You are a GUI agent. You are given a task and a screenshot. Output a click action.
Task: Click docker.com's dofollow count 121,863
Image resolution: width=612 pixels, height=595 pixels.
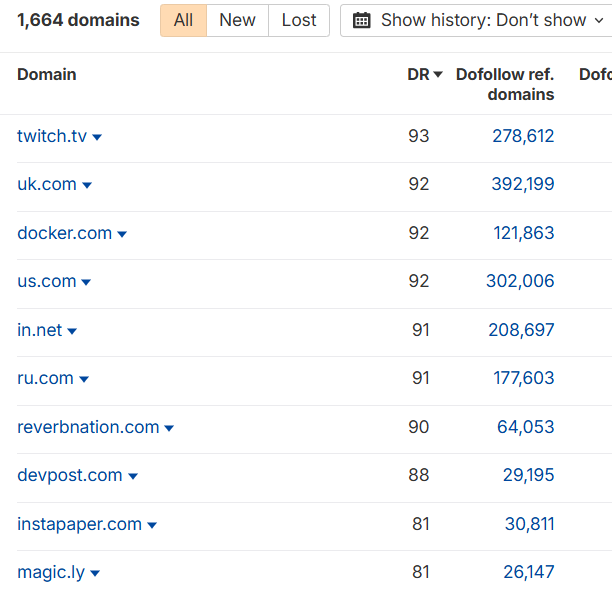click(524, 233)
